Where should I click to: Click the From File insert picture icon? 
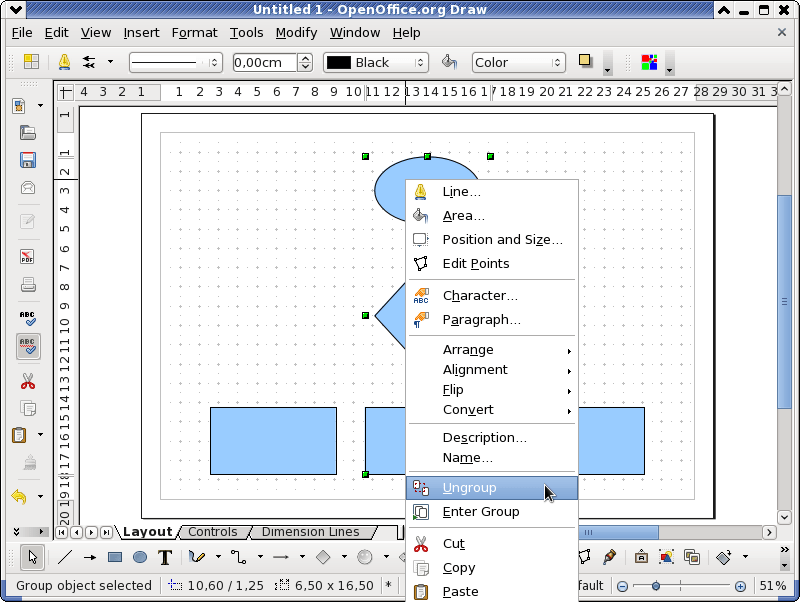[x=666, y=557]
